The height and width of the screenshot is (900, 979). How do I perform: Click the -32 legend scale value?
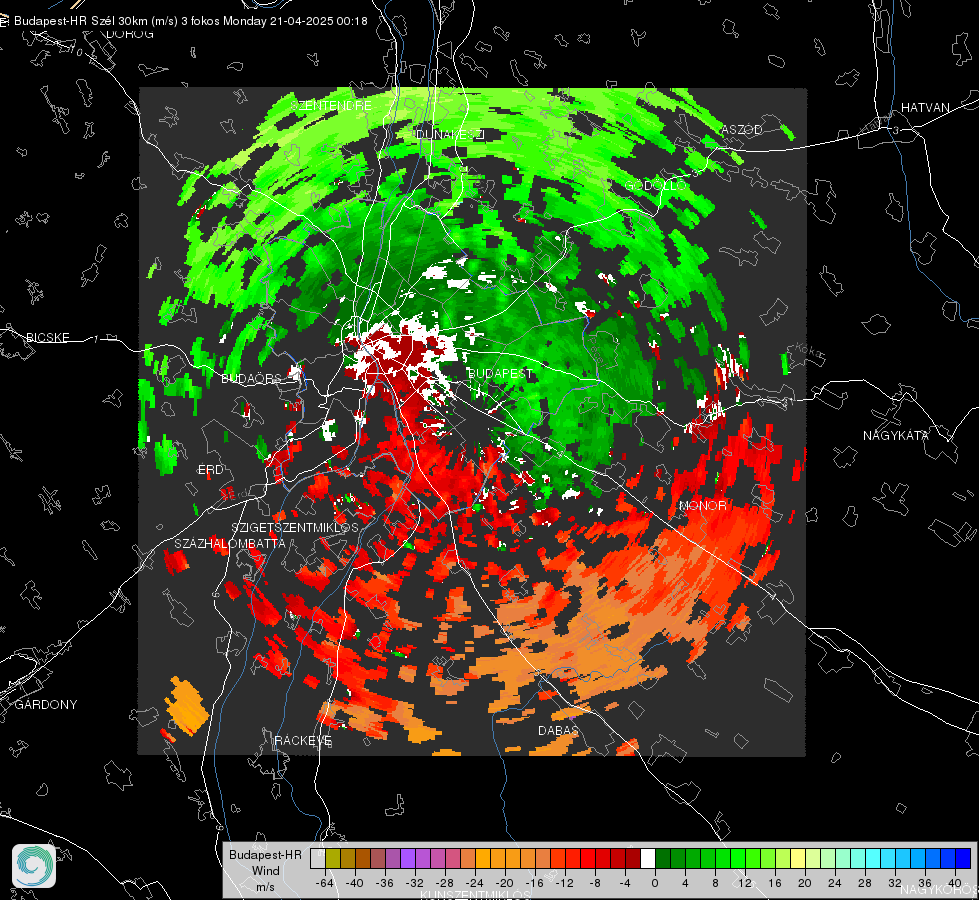point(415,883)
